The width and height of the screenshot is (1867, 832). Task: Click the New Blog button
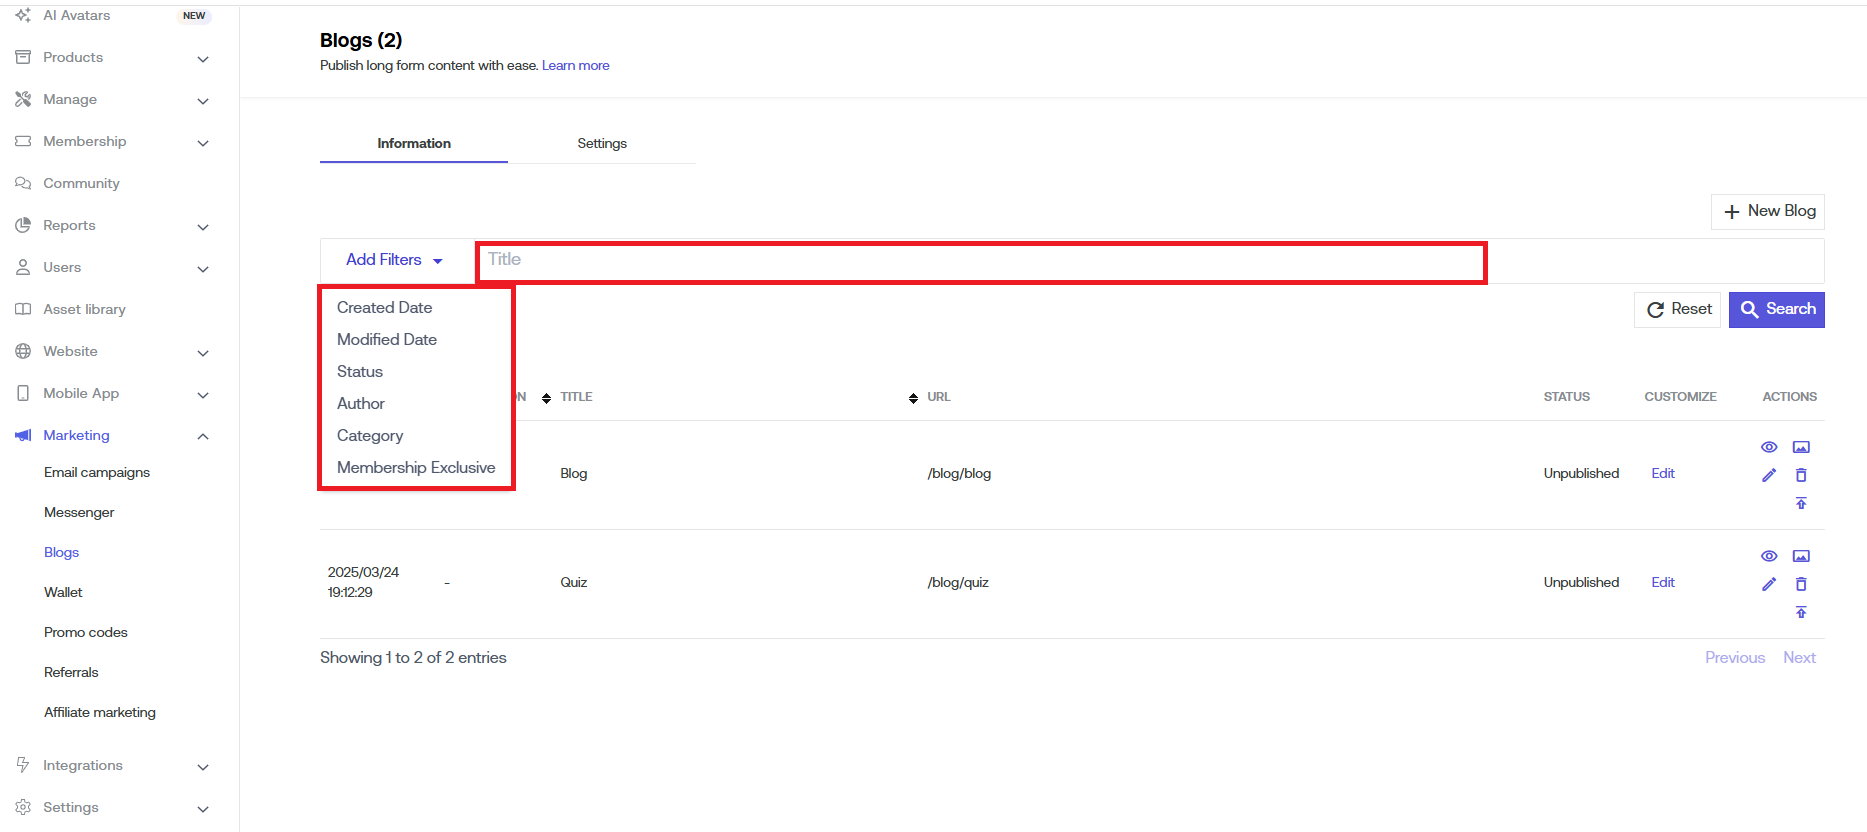point(1767,211)
